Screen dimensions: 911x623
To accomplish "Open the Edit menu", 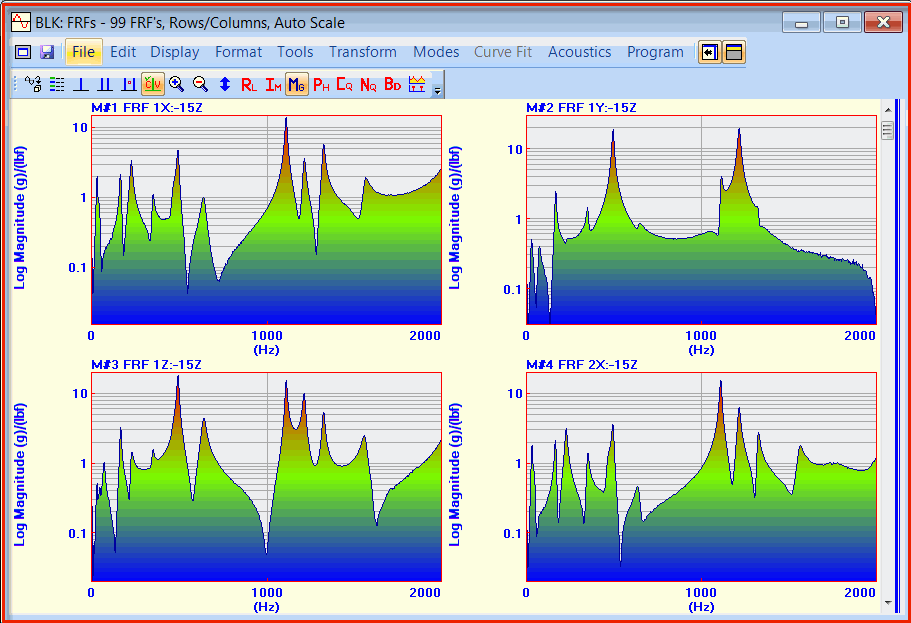I will point(123,52).
